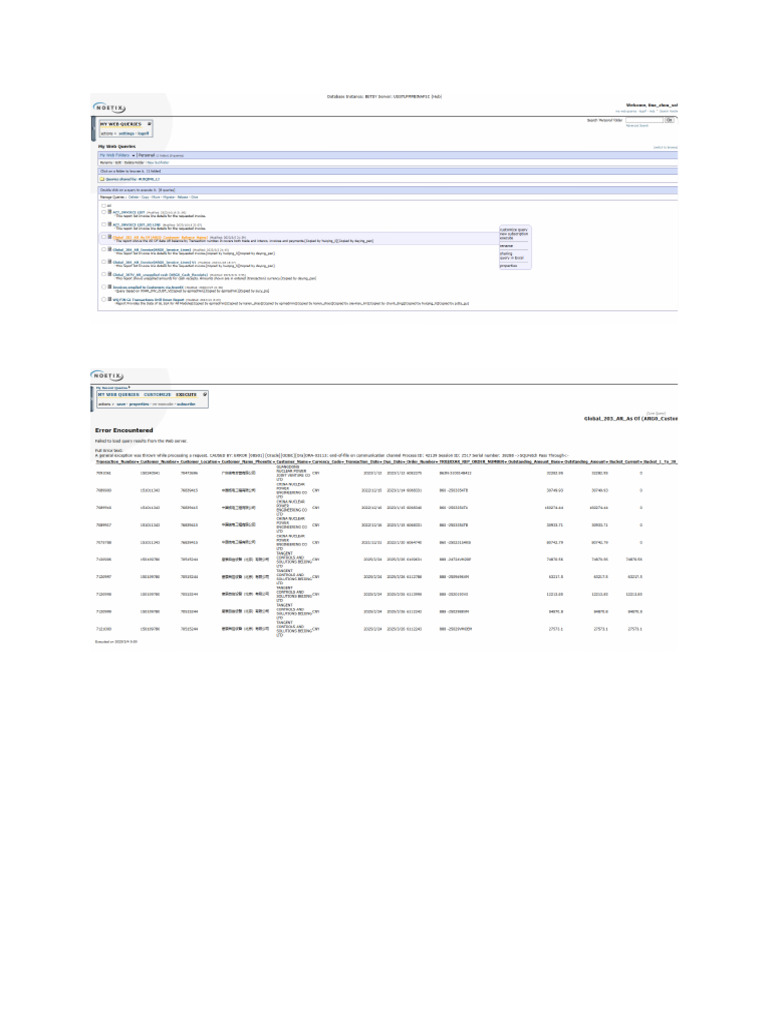Open the actions menu in the top screen

tap(107, 133)
